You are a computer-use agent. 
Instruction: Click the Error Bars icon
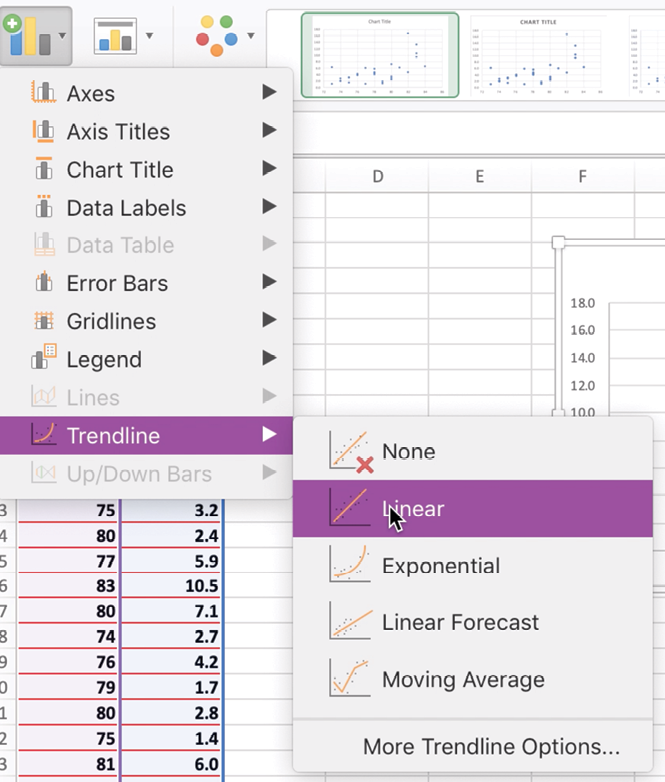tap(43, 283)
